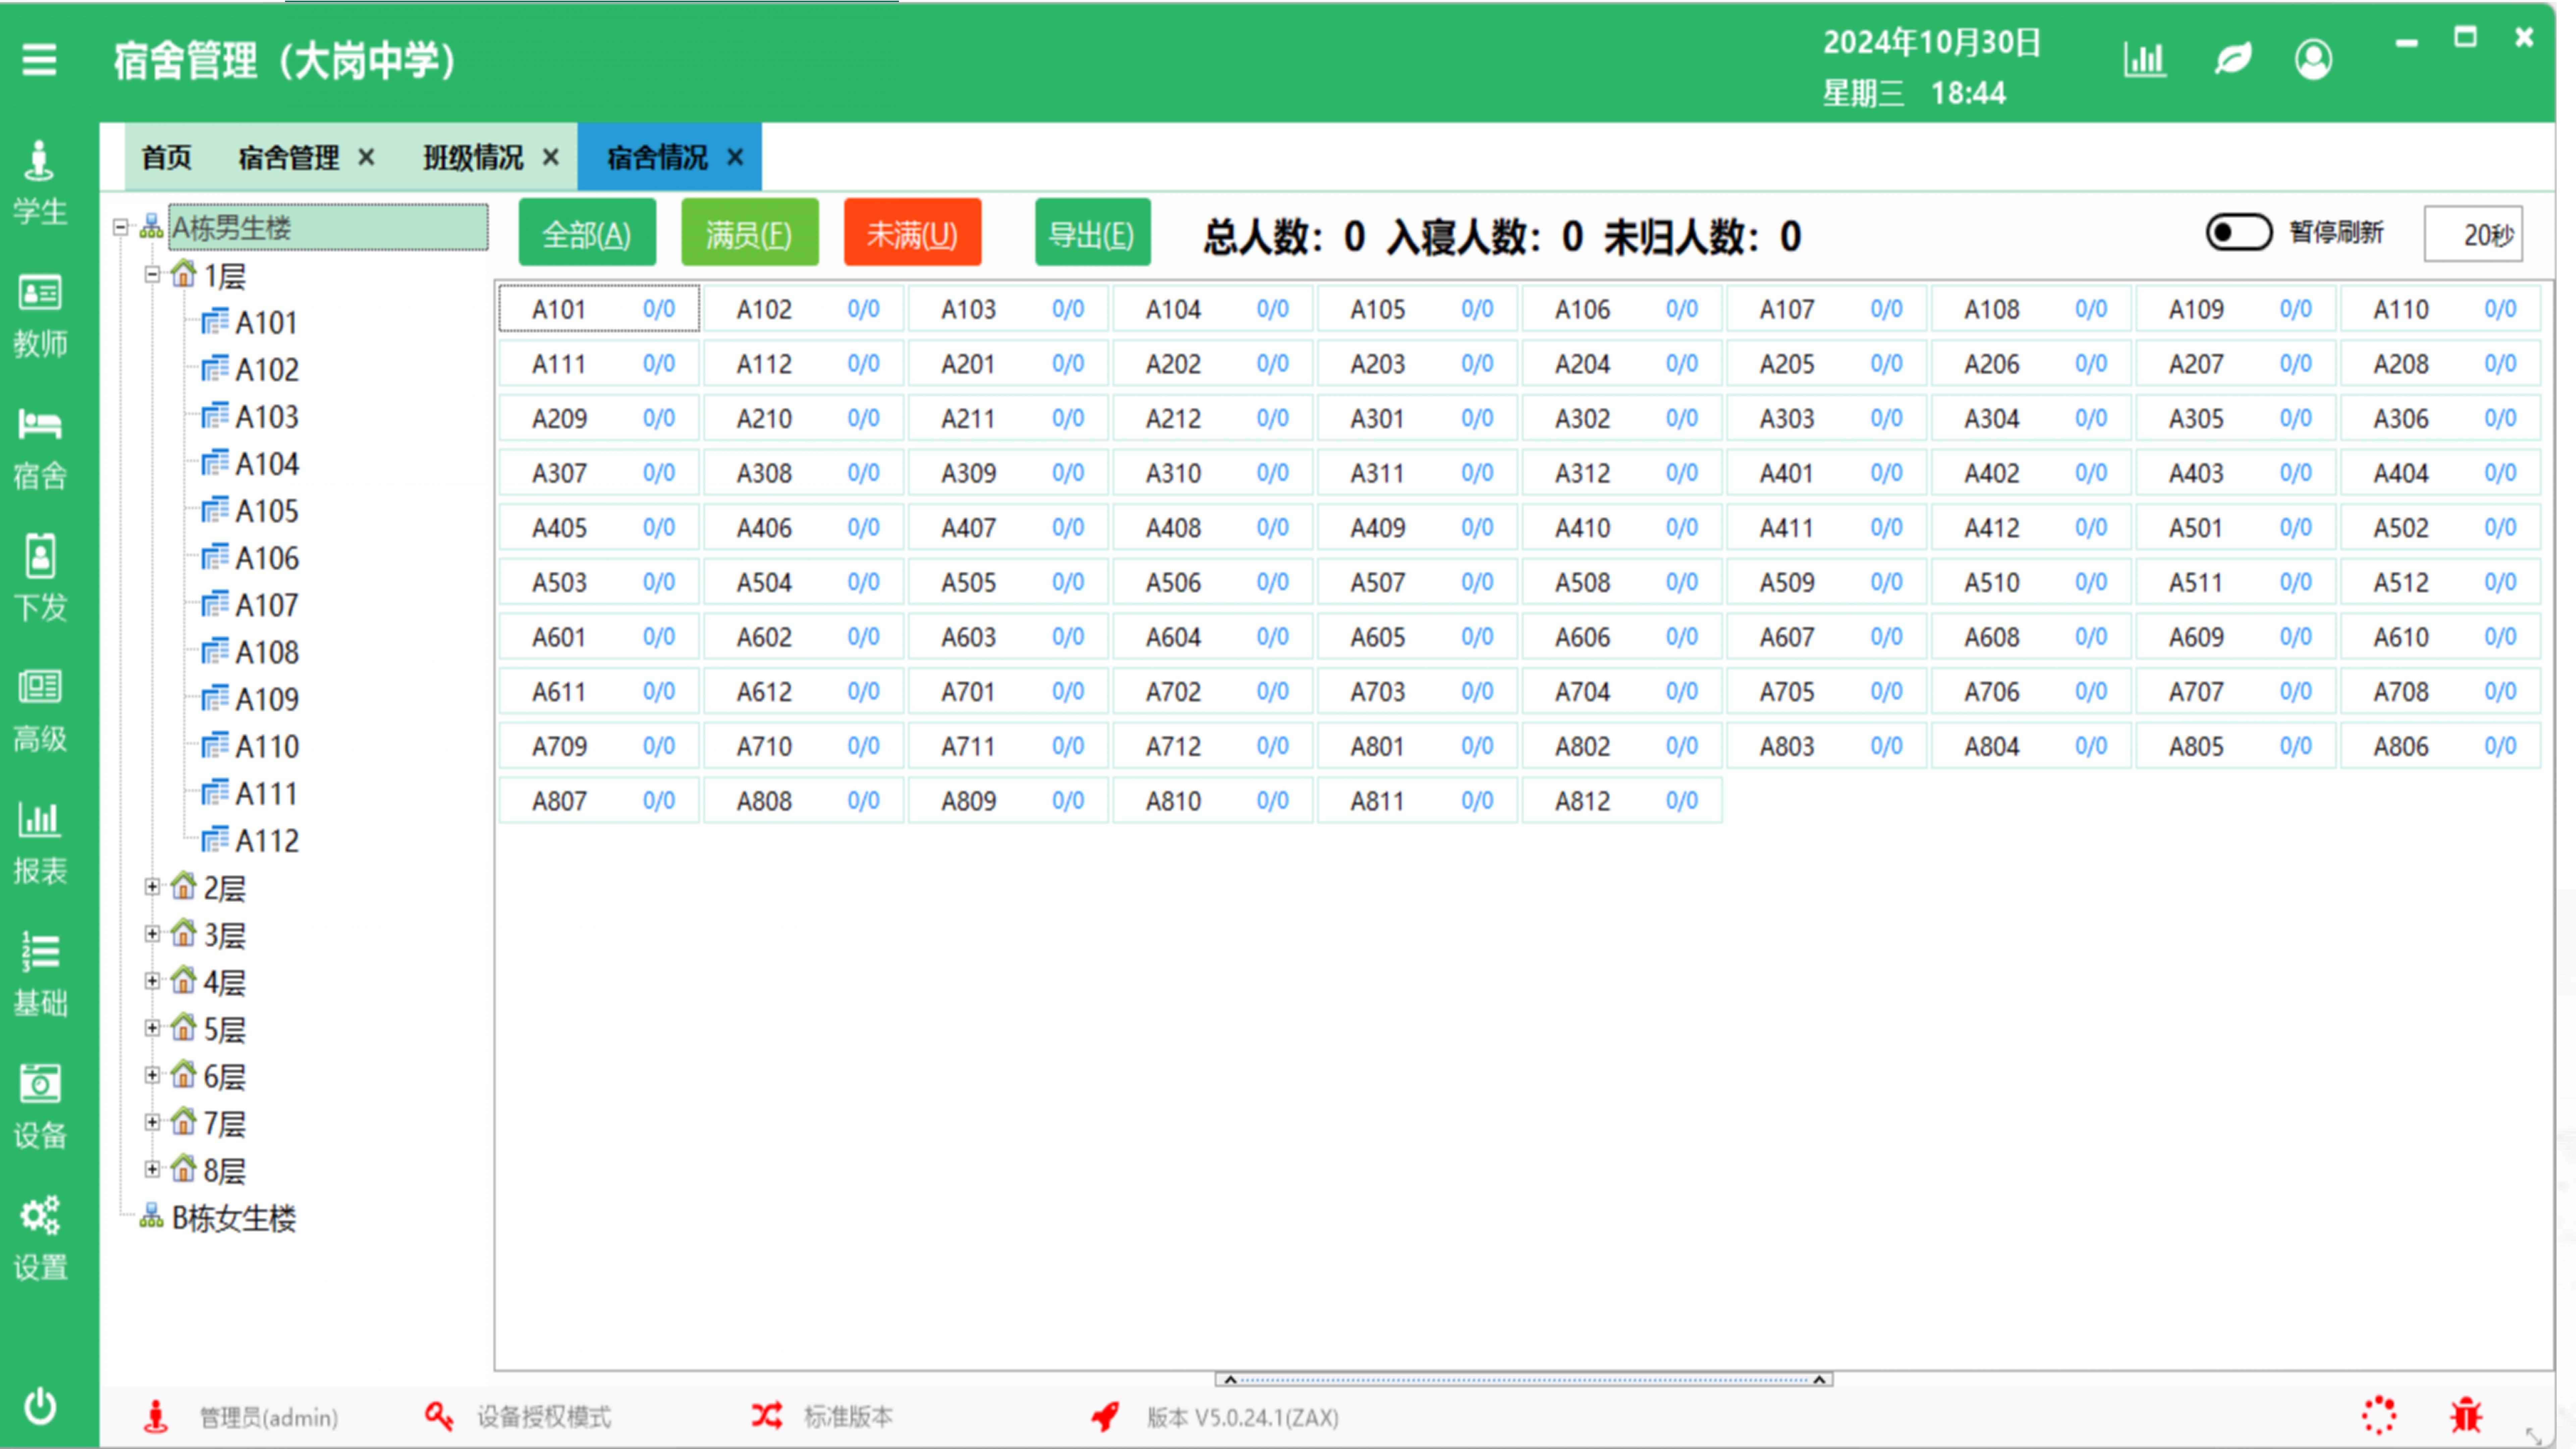Open the 宿舍 sidebar section

pyautogui.click(x=40, y=448)
